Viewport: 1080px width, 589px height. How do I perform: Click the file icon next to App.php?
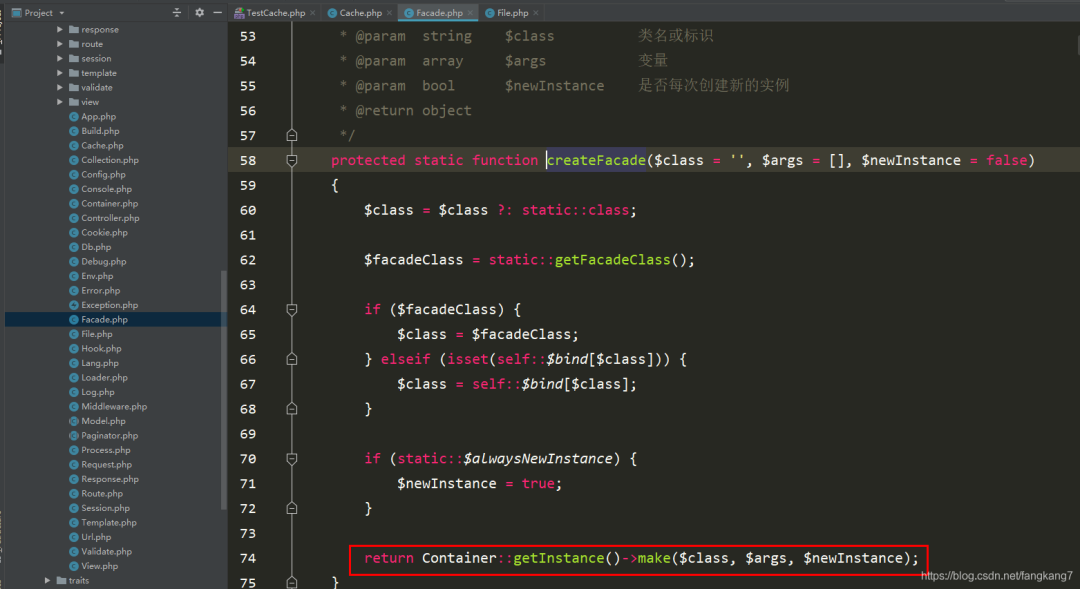[72, 116]
